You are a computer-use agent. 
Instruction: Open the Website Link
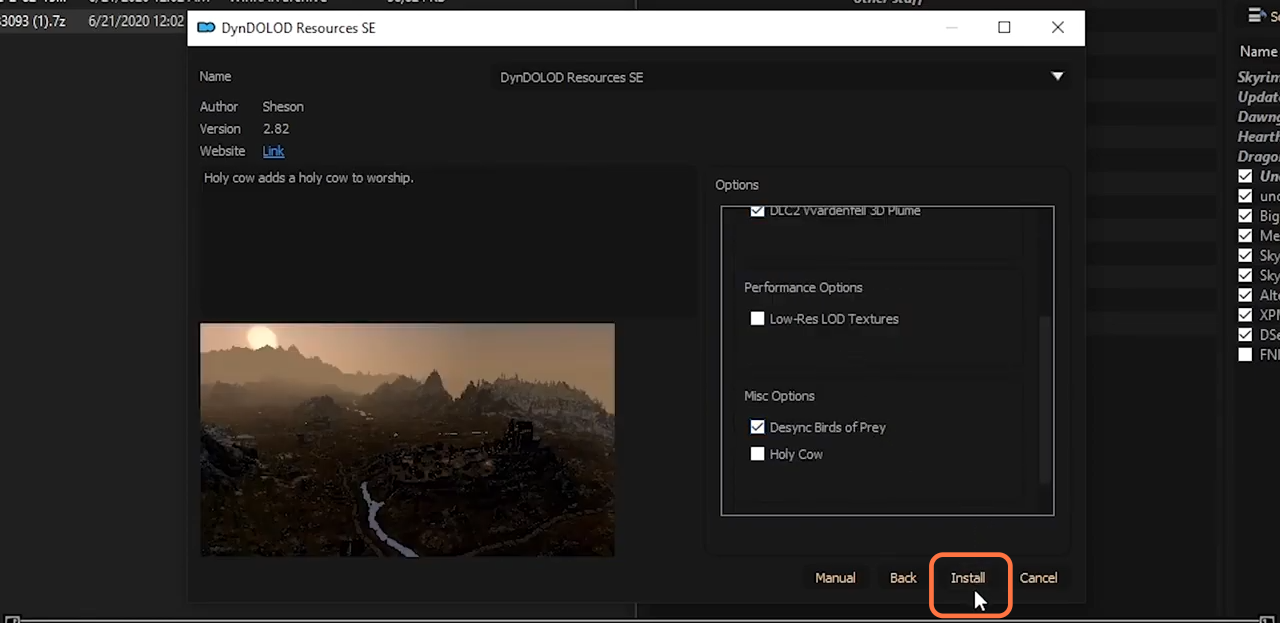click(273, 151)
